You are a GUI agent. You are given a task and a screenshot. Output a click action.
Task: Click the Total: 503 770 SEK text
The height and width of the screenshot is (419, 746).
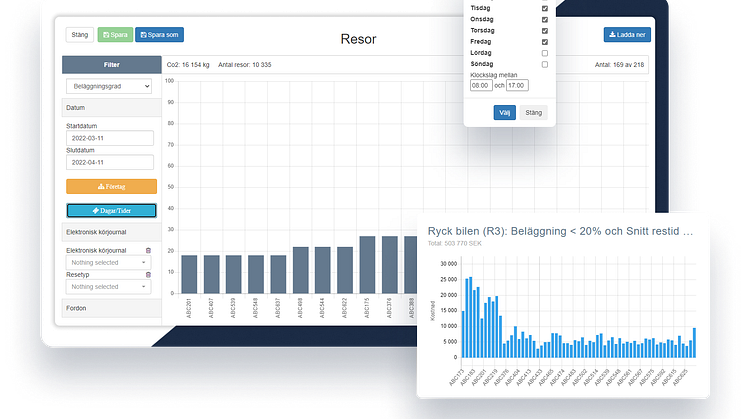454,244
